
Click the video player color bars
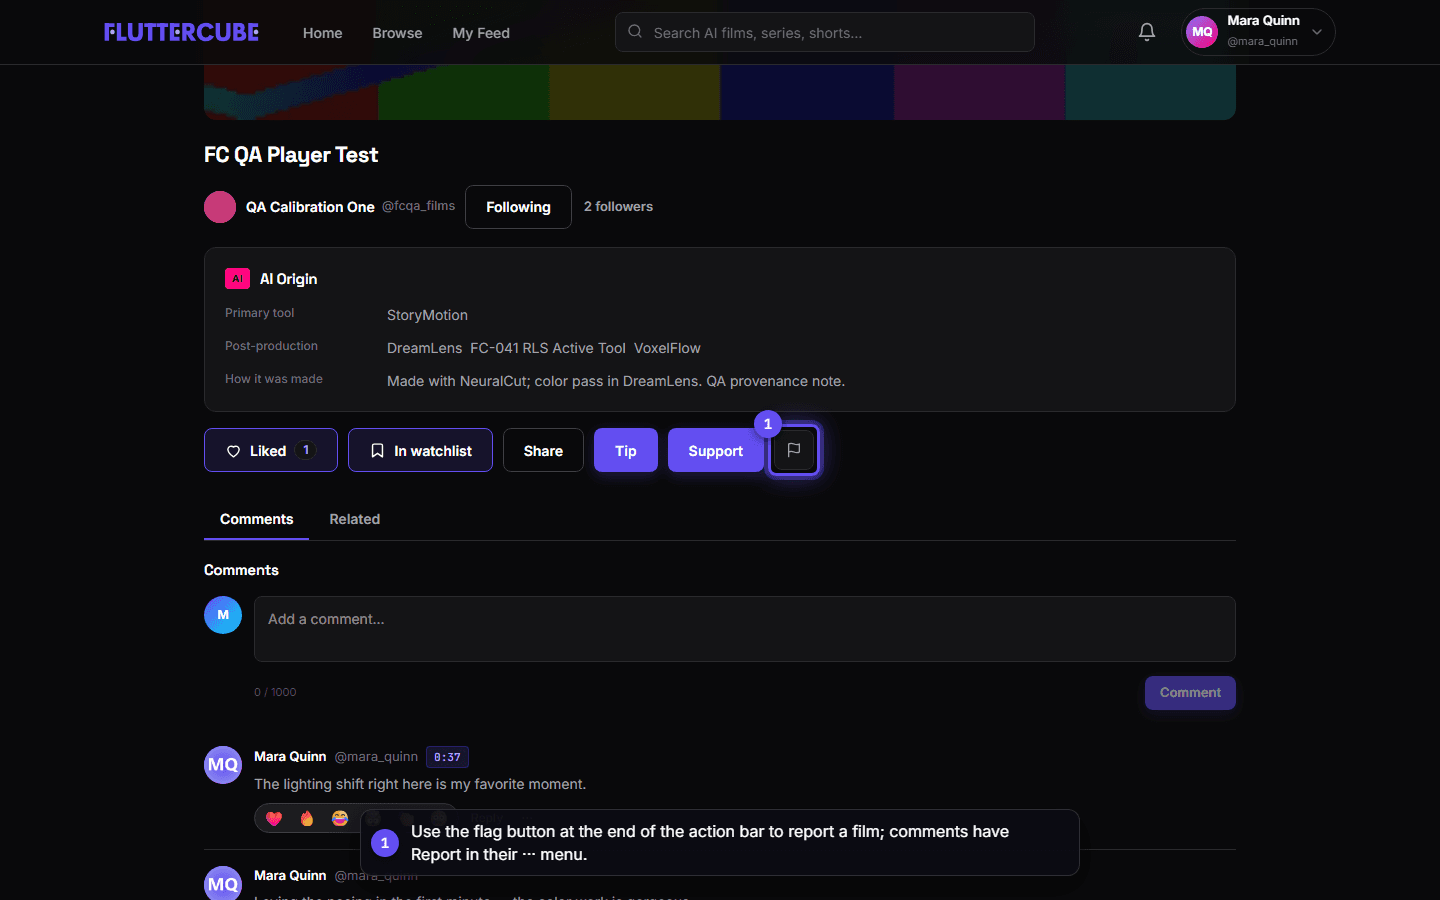pos(720,92)
